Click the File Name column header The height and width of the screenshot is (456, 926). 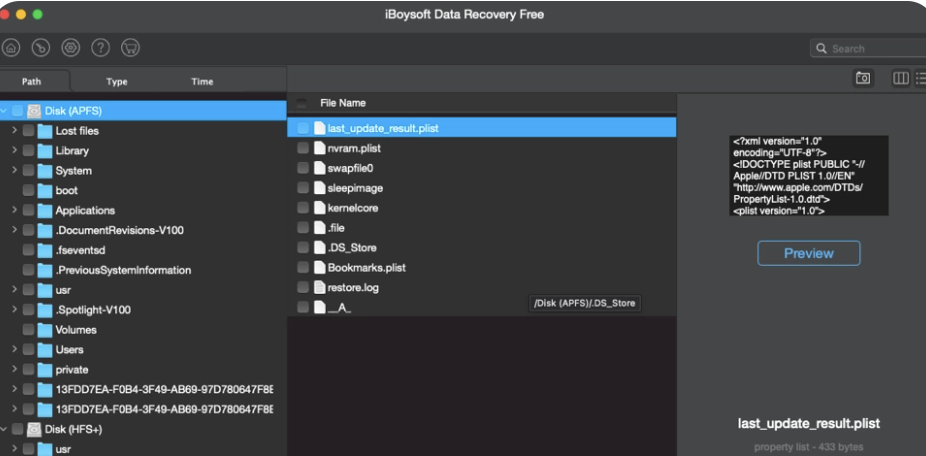click(x=343, y=103)
